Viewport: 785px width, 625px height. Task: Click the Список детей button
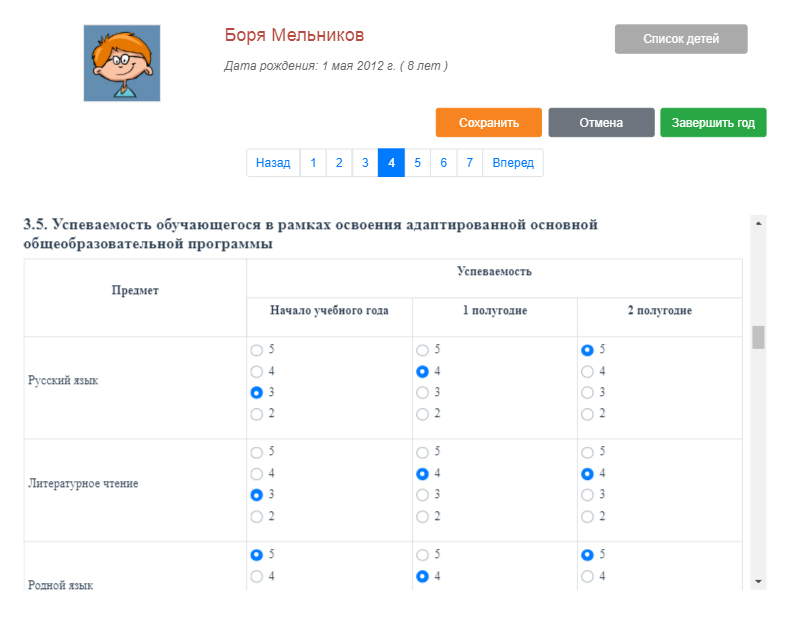pos(680,39)
